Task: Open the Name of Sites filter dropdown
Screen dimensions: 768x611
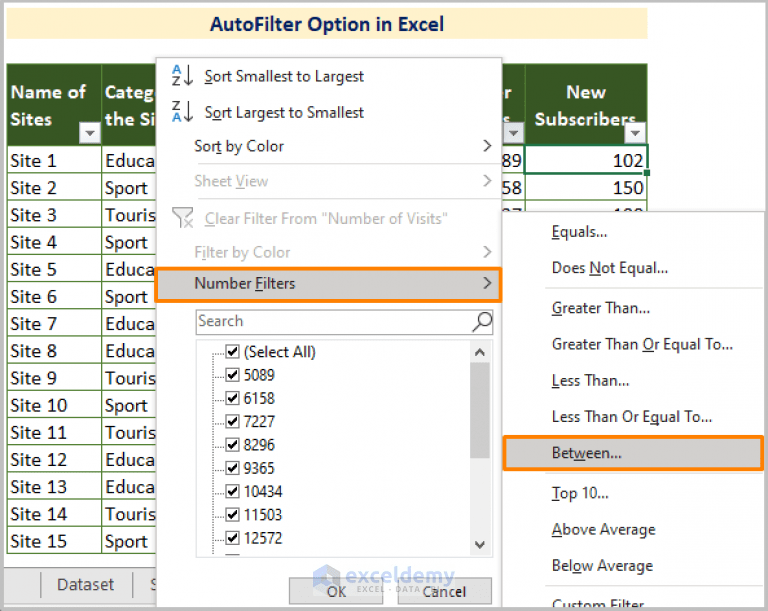Action: click(x=90, y=133)
